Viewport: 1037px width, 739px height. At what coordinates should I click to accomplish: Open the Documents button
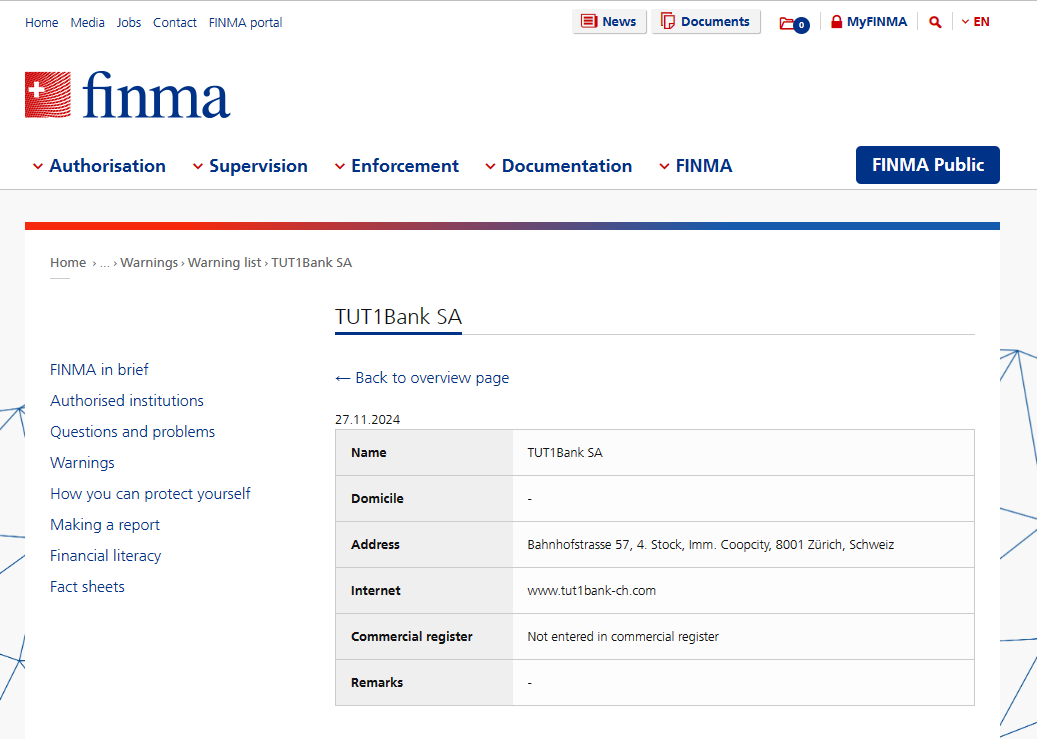pyautogui.click(x=706, y=21)
